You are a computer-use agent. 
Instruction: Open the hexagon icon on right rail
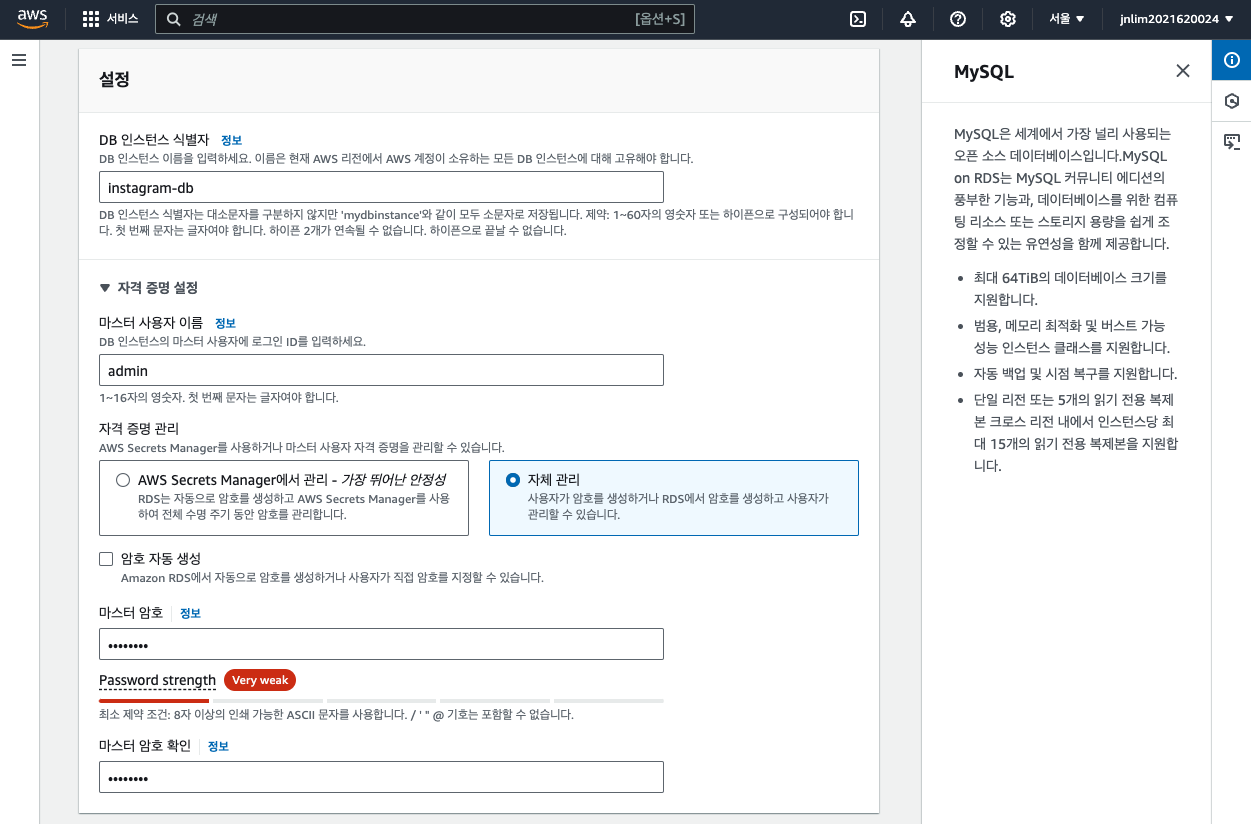coord(1232,101)
